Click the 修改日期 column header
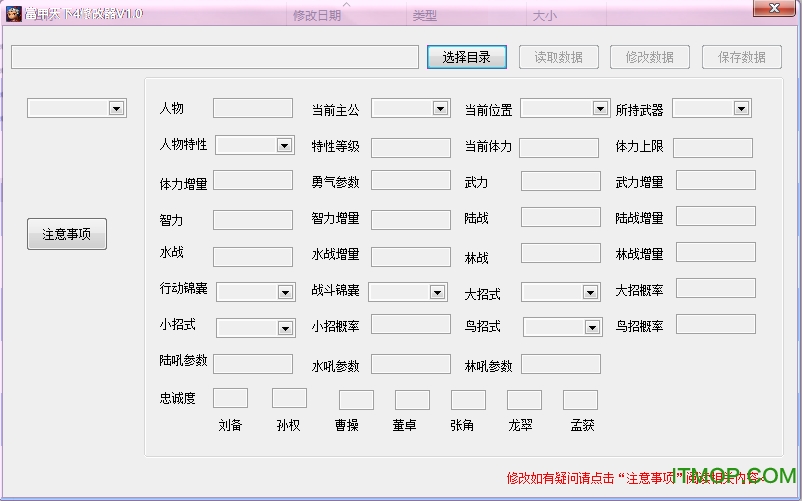Viewport: 802px width, 501px height. pyautogui.click(x=316, y=16)
